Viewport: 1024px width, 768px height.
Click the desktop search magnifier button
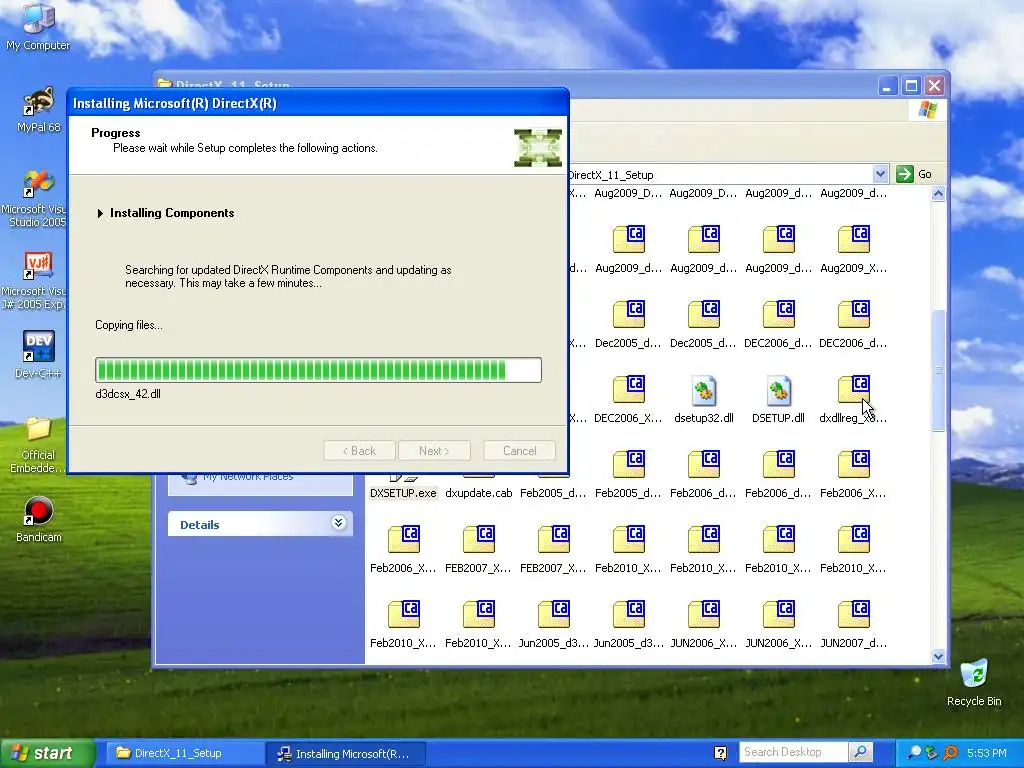coord(861,752)
